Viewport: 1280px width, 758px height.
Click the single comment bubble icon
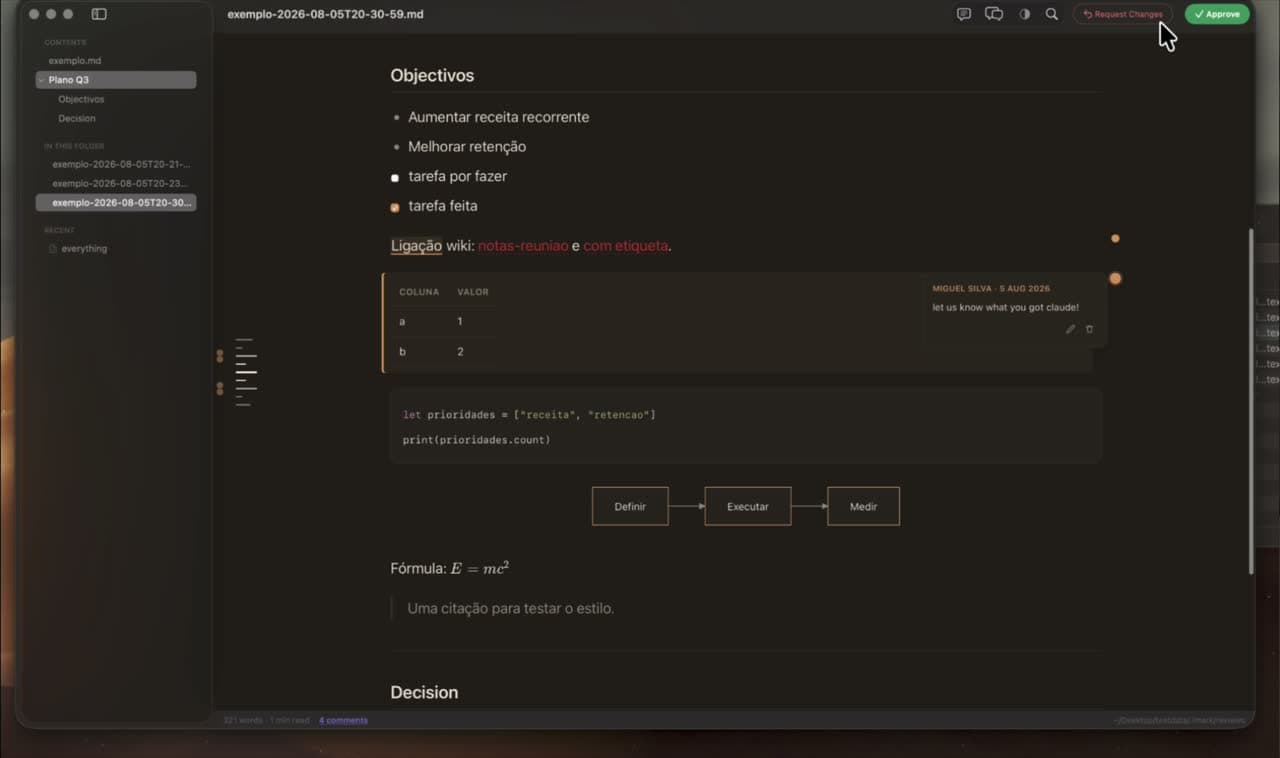tap(964, 14)
